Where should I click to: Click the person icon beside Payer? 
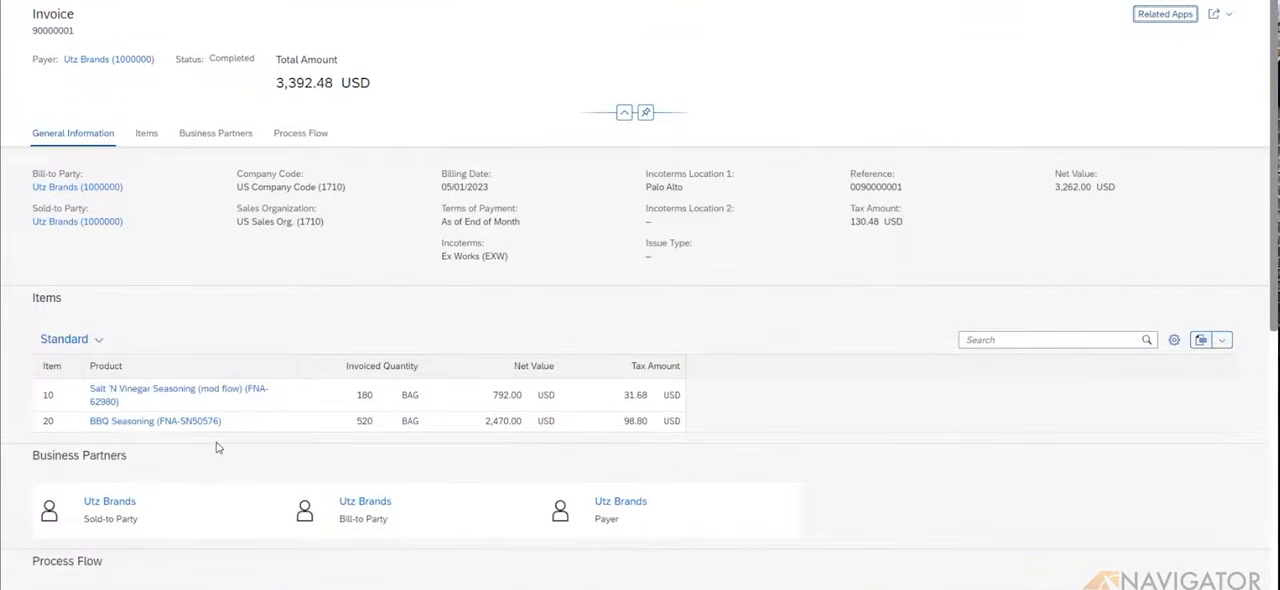tap(560, 511)
